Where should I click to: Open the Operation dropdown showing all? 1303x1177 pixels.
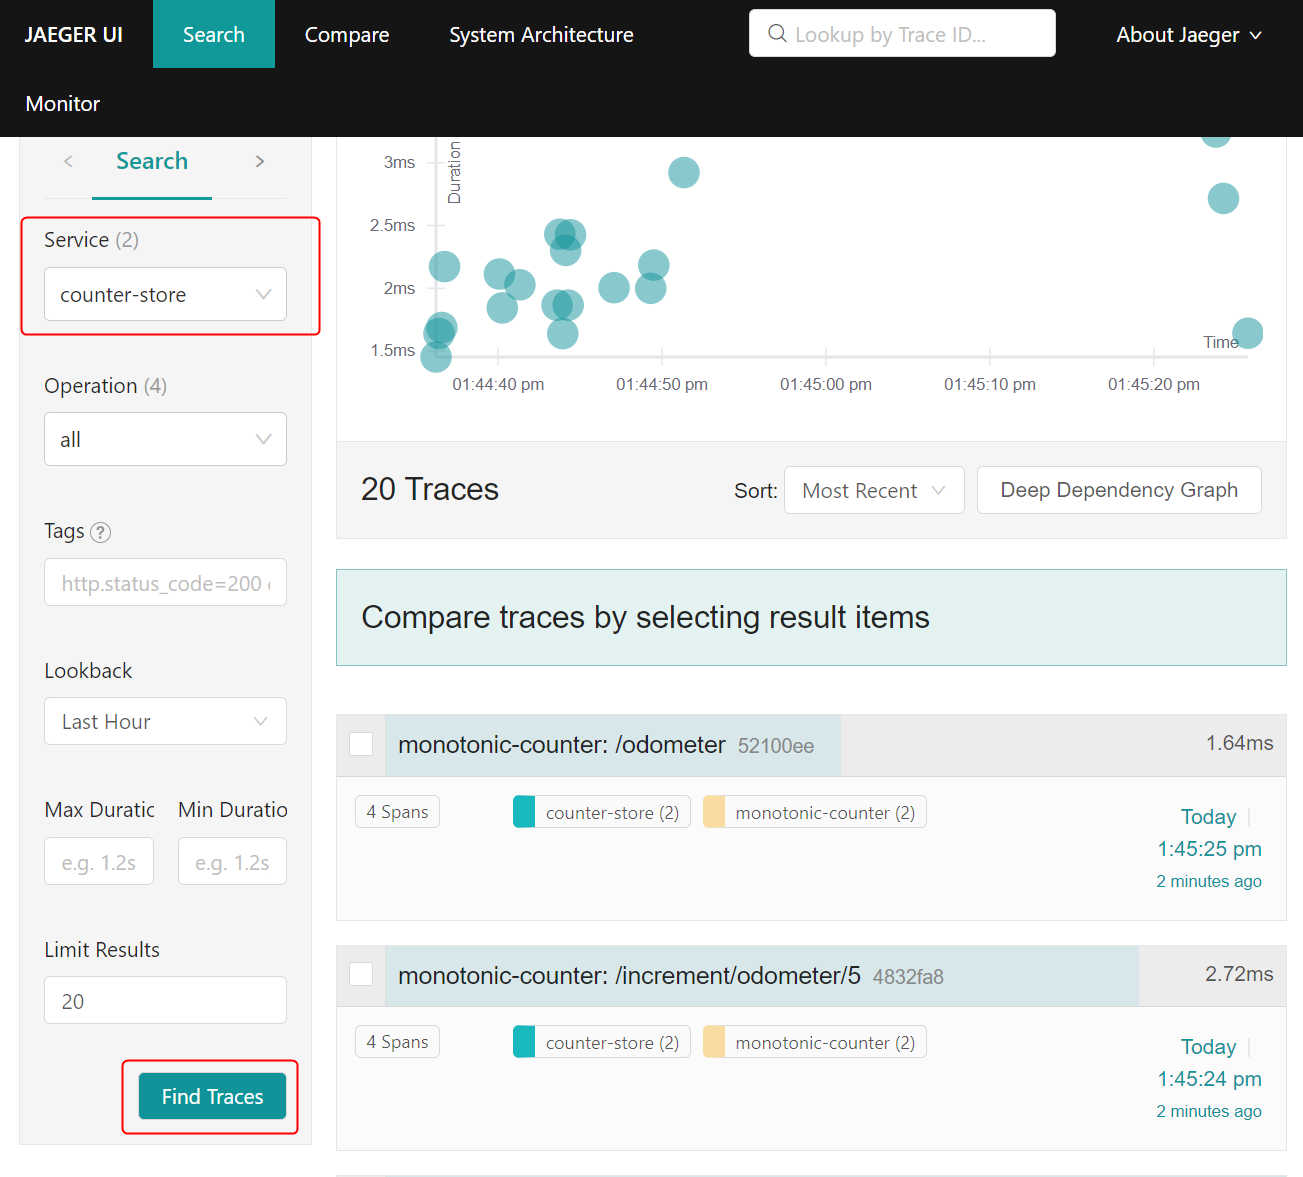(165, 439)
